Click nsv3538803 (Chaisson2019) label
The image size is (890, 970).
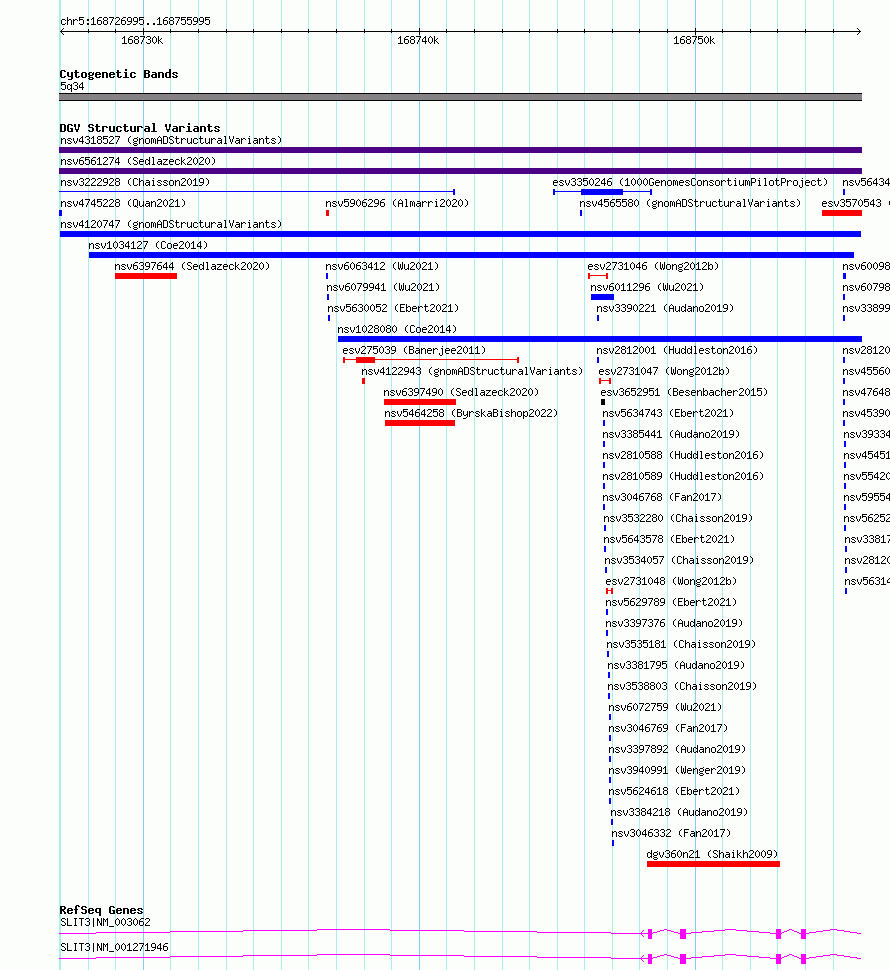click(682, 687)
